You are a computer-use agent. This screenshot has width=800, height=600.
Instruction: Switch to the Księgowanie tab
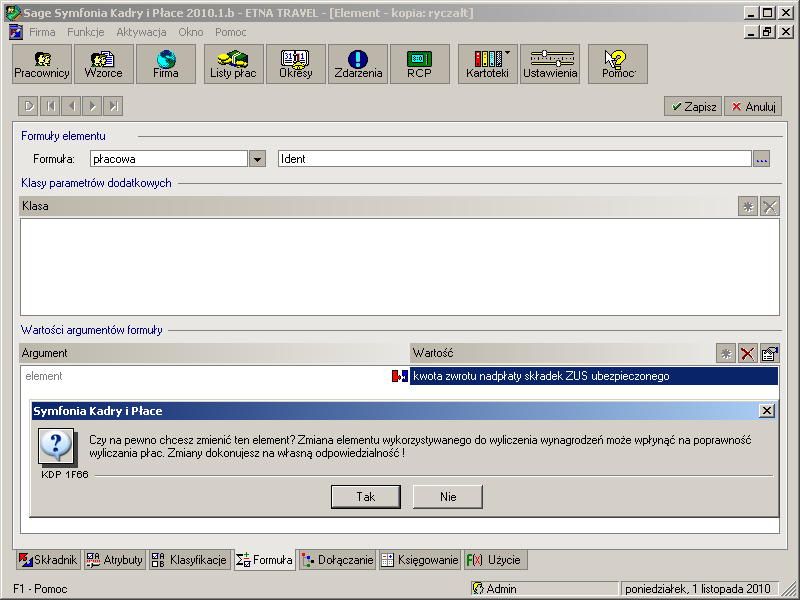[x=420, y=560]
